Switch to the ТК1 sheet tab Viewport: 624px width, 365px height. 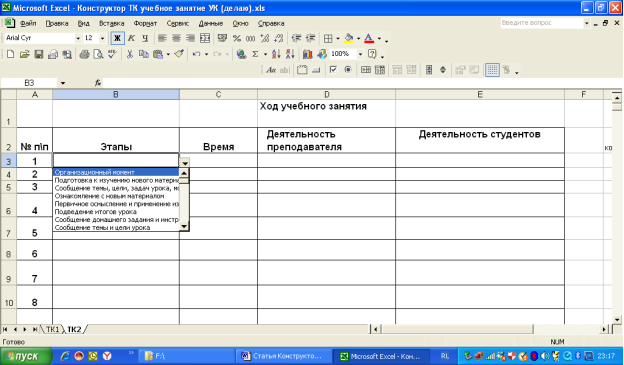[53, 330]
